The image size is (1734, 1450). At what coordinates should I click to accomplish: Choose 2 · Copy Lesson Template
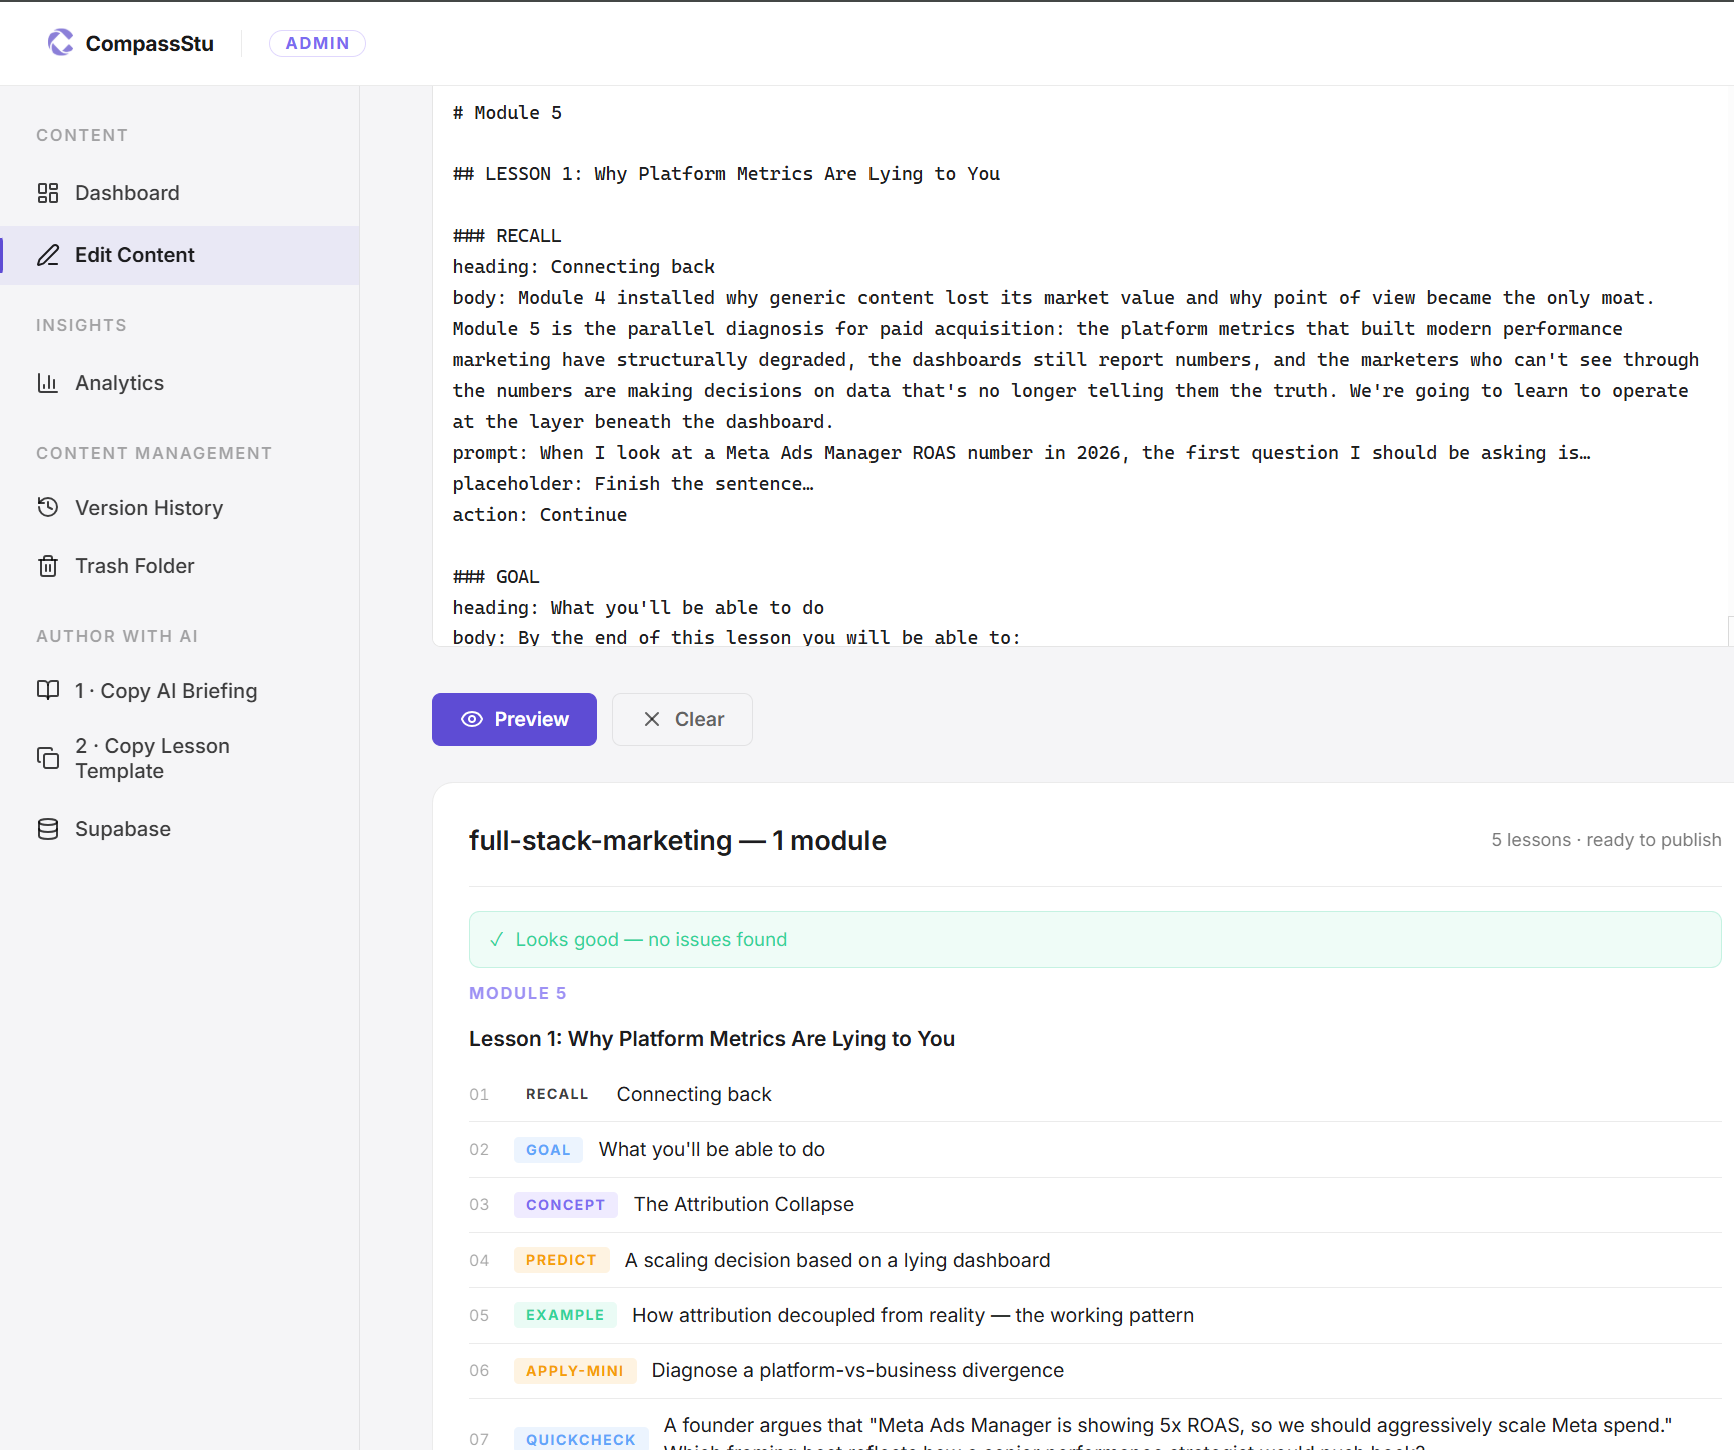(x=180, y=758)
